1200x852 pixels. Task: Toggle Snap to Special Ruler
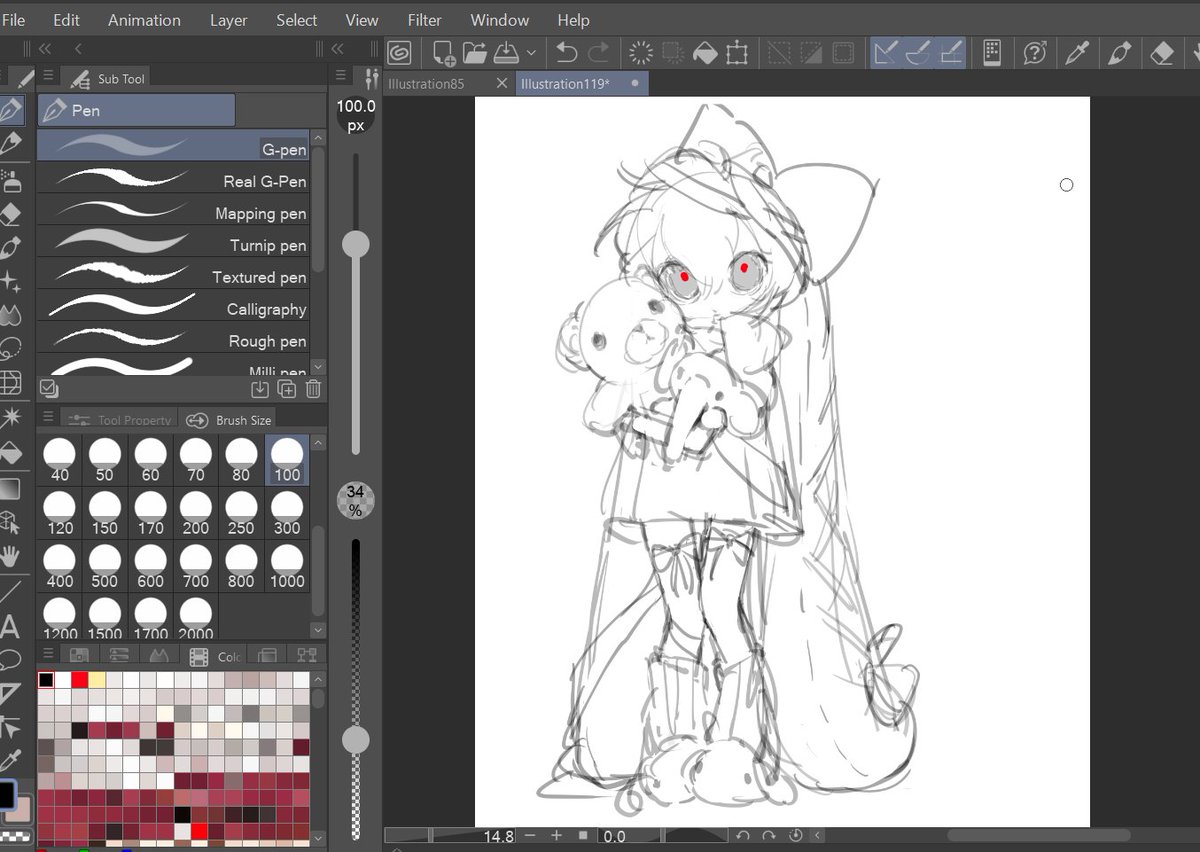point(918,52)
